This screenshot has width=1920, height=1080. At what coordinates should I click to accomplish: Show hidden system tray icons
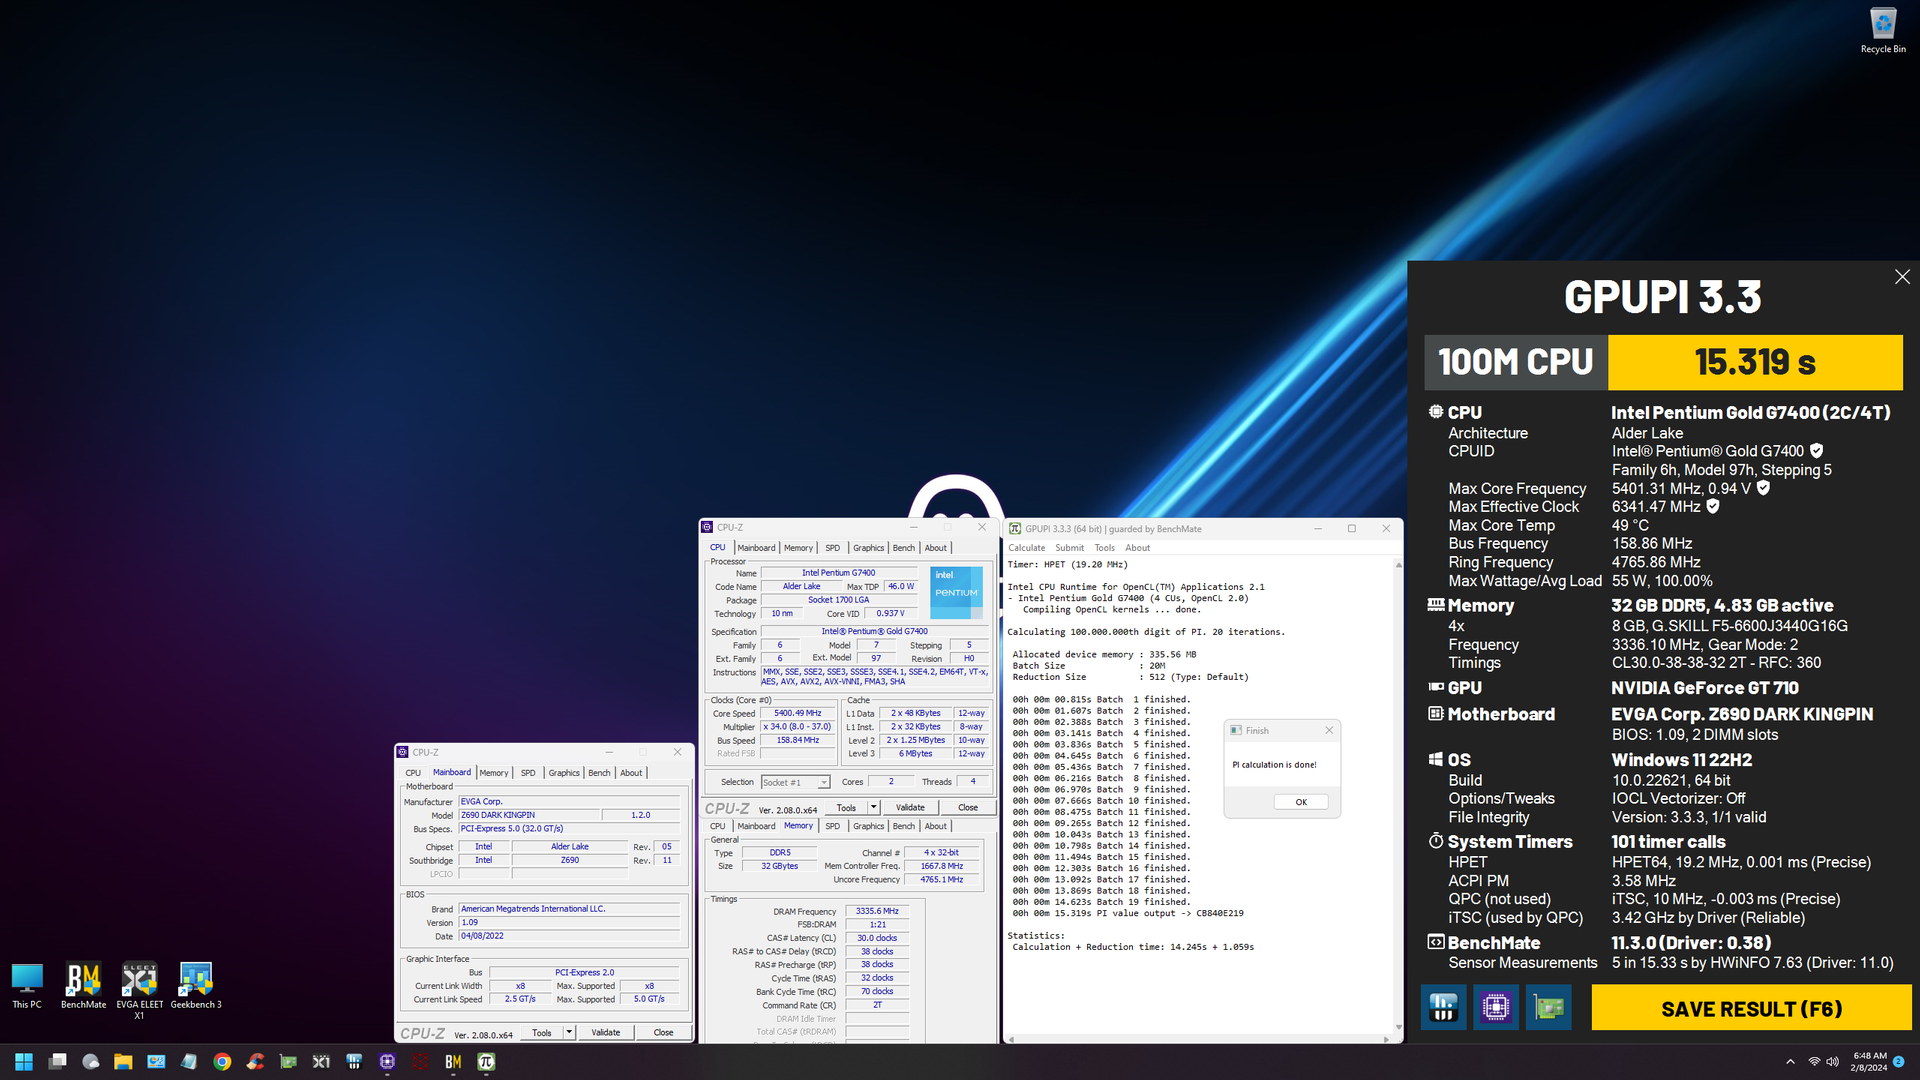pyautogui.click(x=1790, y=1062)
